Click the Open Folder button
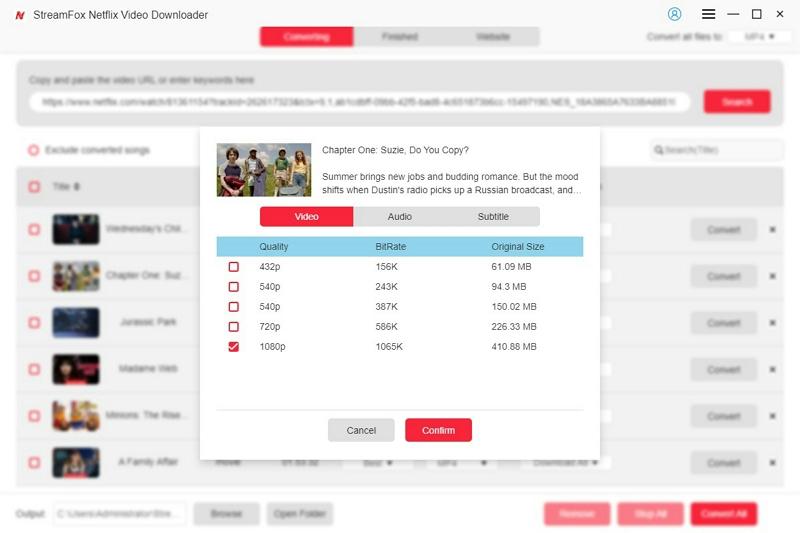This screenshot has height=533, width=800. [x=299, y=514]
